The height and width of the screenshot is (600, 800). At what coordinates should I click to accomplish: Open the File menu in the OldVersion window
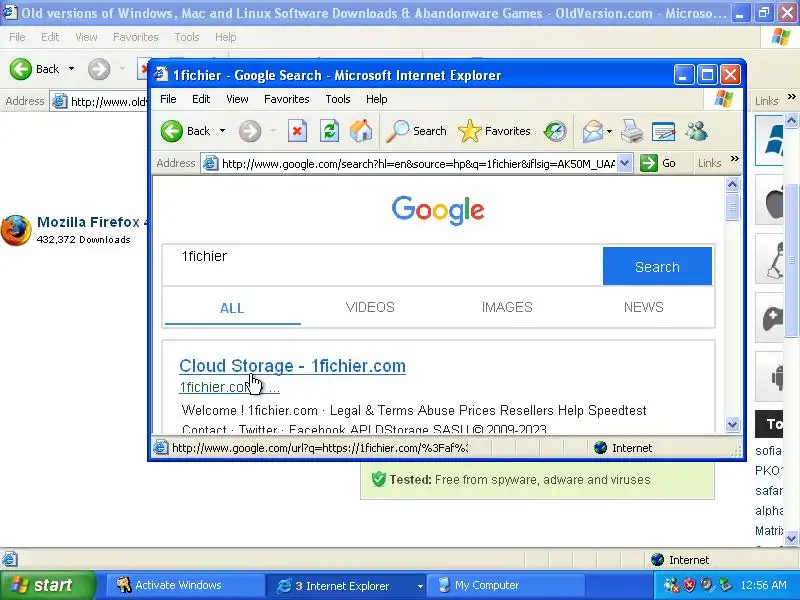tap(17, 37)
